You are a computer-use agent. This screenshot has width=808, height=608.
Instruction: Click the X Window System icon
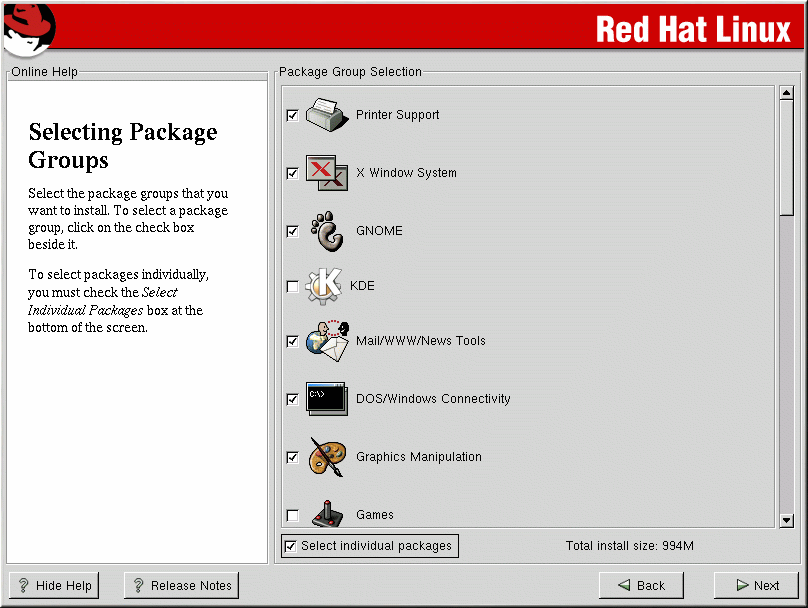click(326, 173)
